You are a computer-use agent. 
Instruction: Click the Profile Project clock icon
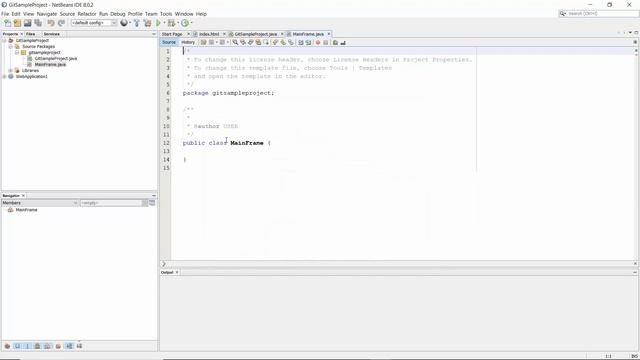pyautogui.click(x=185, y=23)
